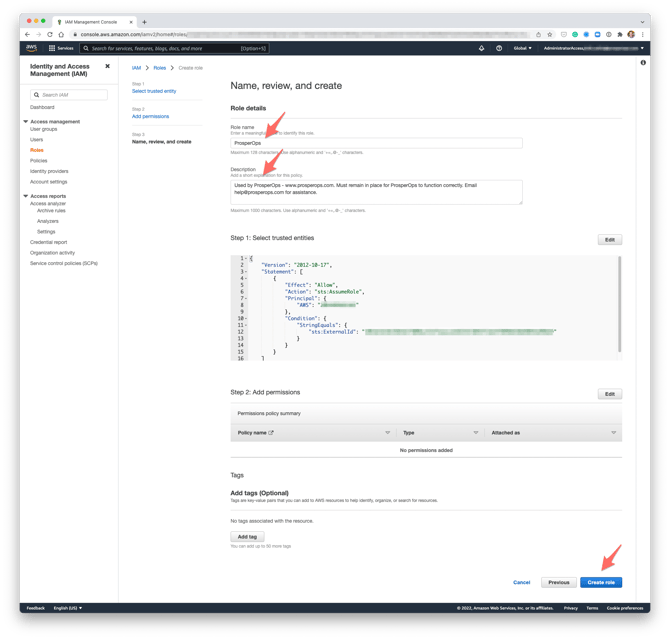Viewport: 670px width, 639px height.
Task: Open the notifications bell icon
Action: tap(481, 48)
